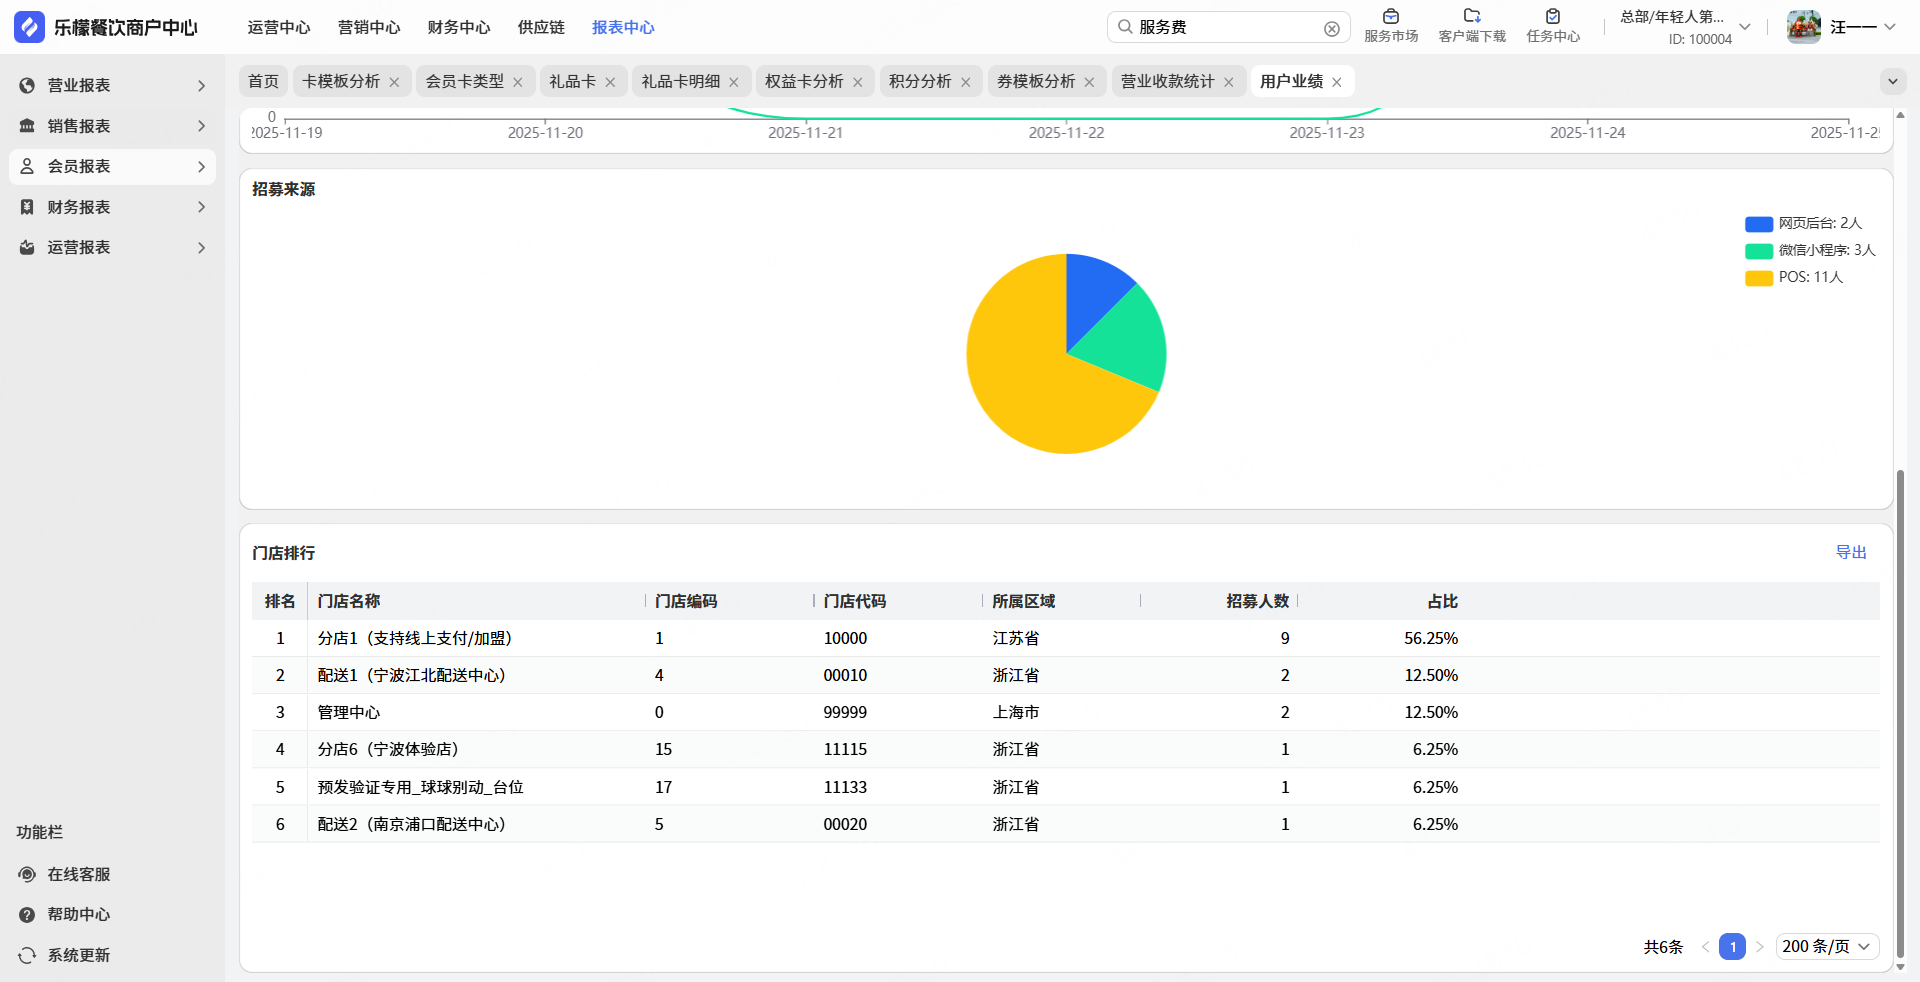Toggle the 网页后台 legend series
Screen dimensions: 1920x982
coord(1803,224)
